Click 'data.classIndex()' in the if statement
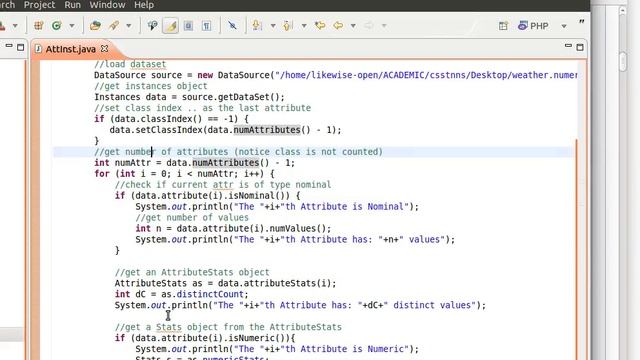 pos(159,119)
